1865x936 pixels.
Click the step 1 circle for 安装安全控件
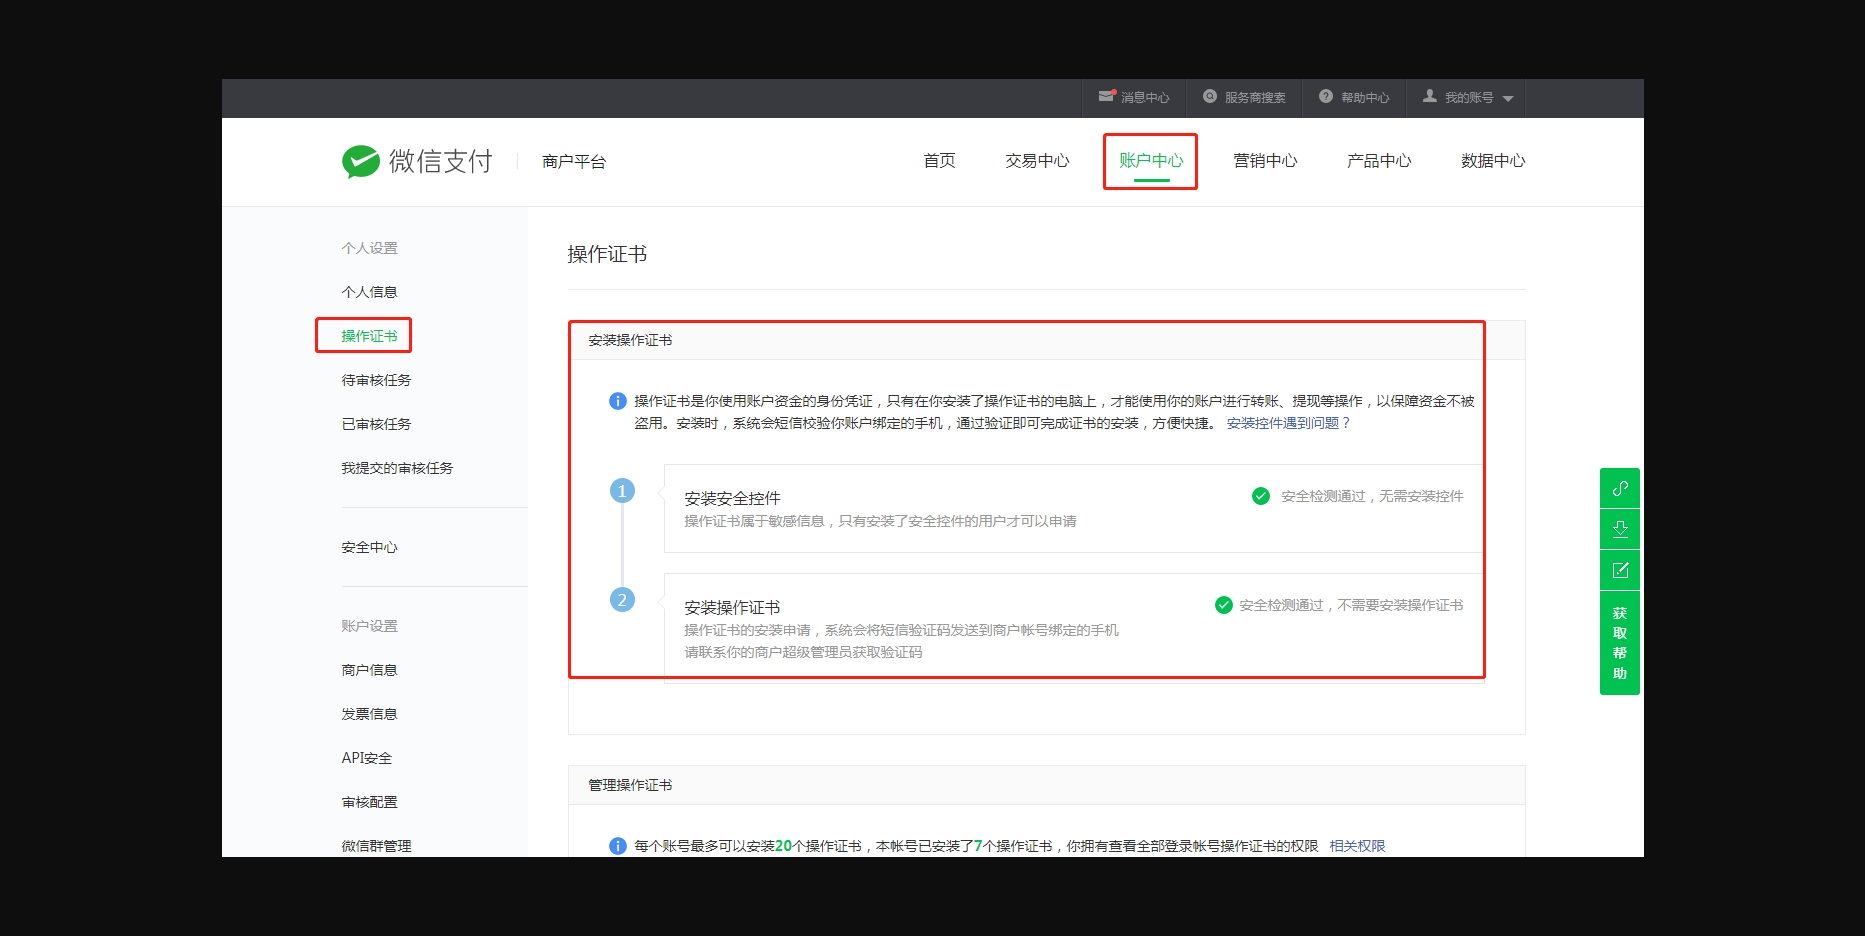pyautogui.click(x=622, y=491)
